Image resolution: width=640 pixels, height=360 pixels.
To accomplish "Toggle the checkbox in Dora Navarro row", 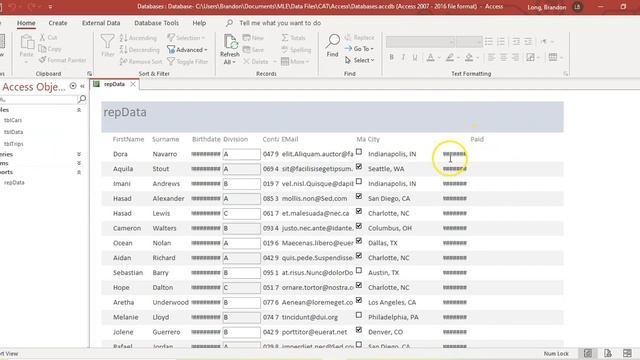I will point(359,152).
